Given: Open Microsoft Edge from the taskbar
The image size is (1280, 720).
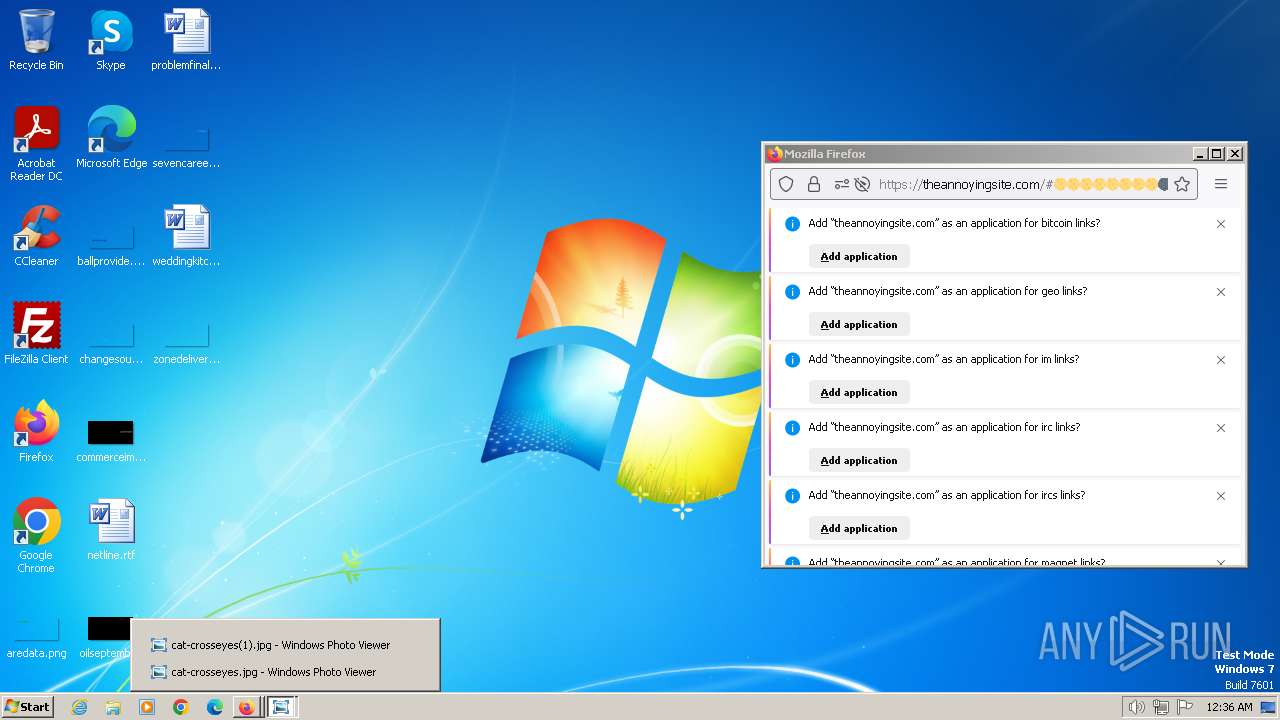Looking at the screenshot, I should click(215, 707).
